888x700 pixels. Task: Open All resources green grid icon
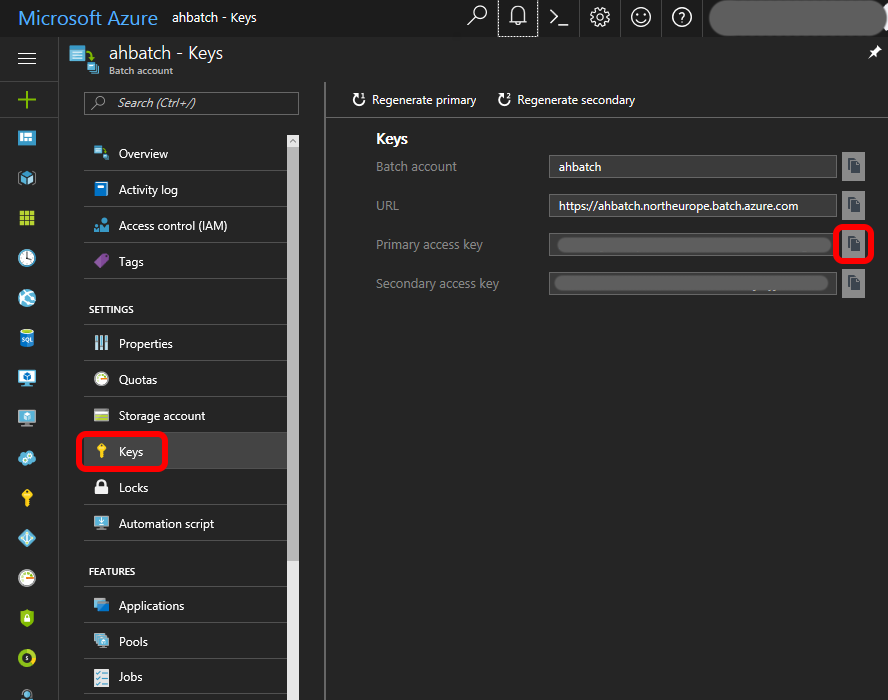click(27, 218)
